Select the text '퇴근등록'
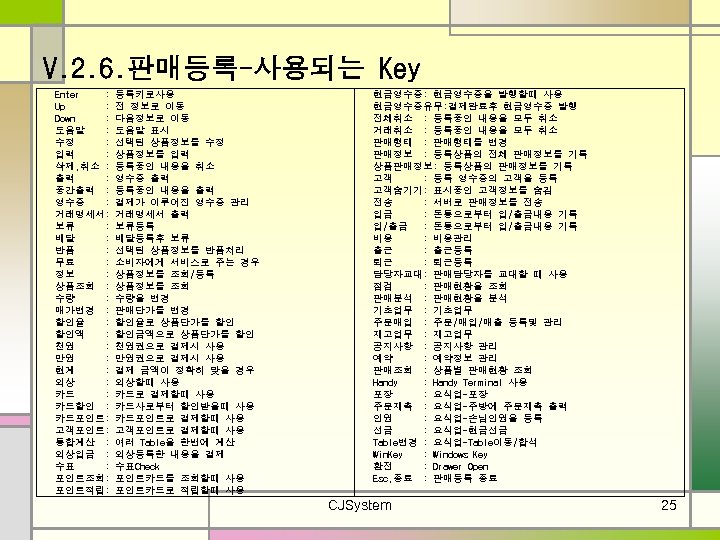 pyautogui.click(x=452, y=262)
